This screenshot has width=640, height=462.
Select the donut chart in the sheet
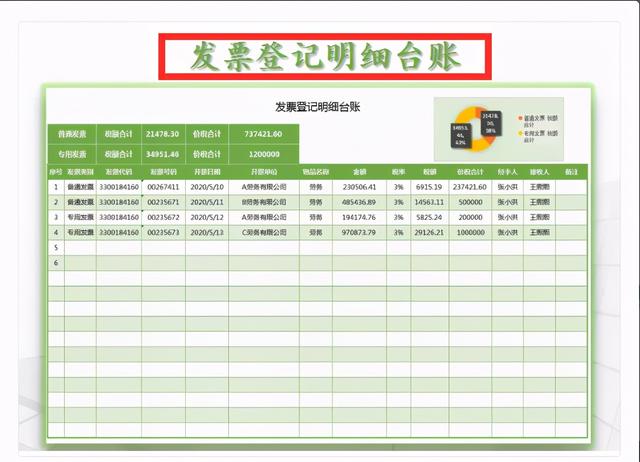click(x=476, y=129)
